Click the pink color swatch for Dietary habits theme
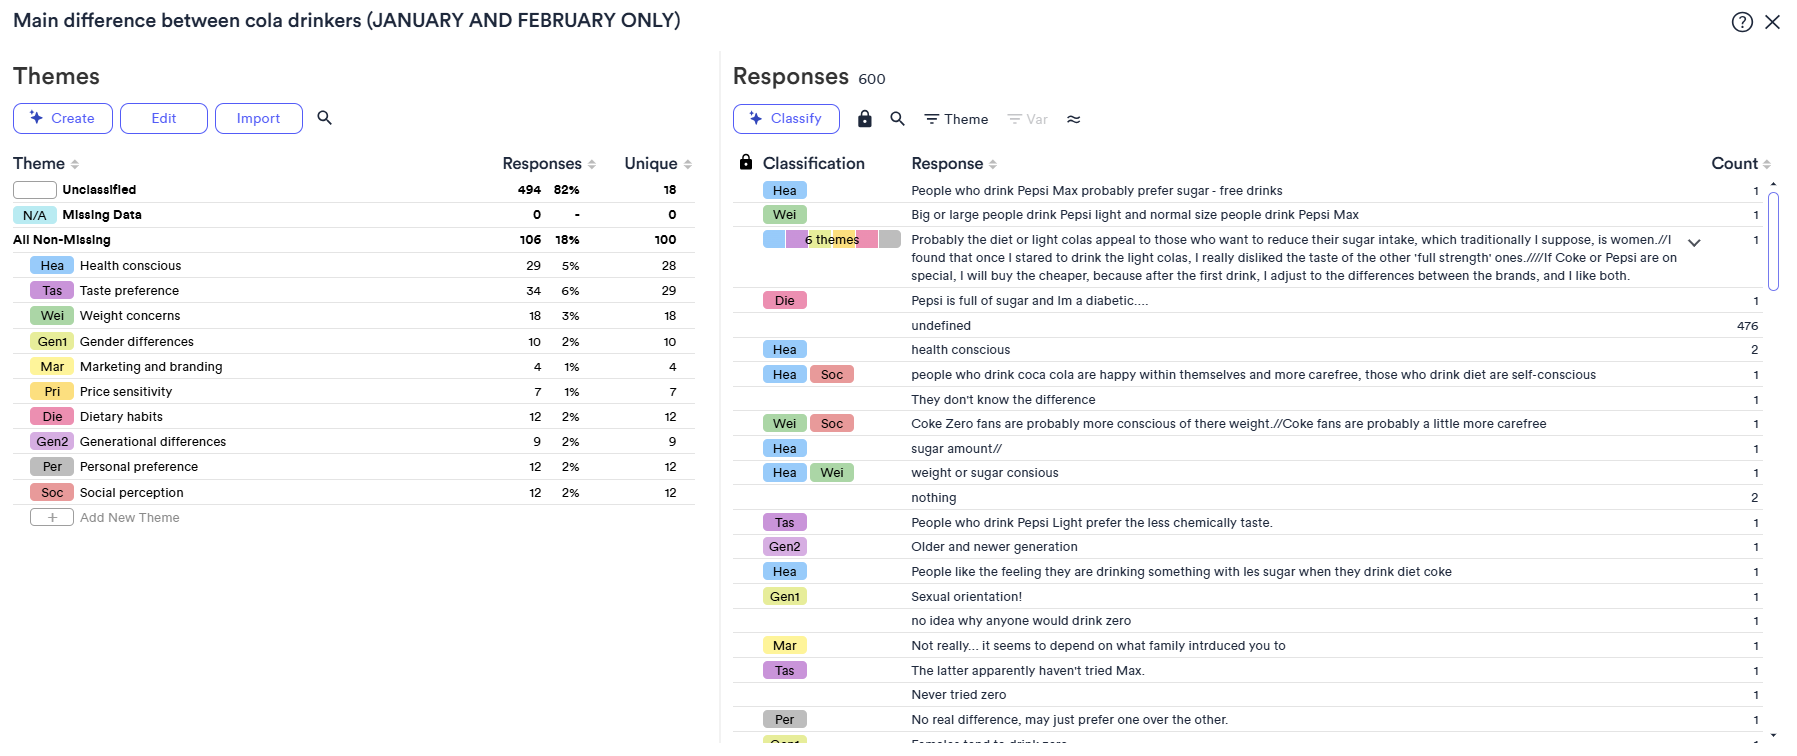The image size is (1797, 756). tap(51, 416)
